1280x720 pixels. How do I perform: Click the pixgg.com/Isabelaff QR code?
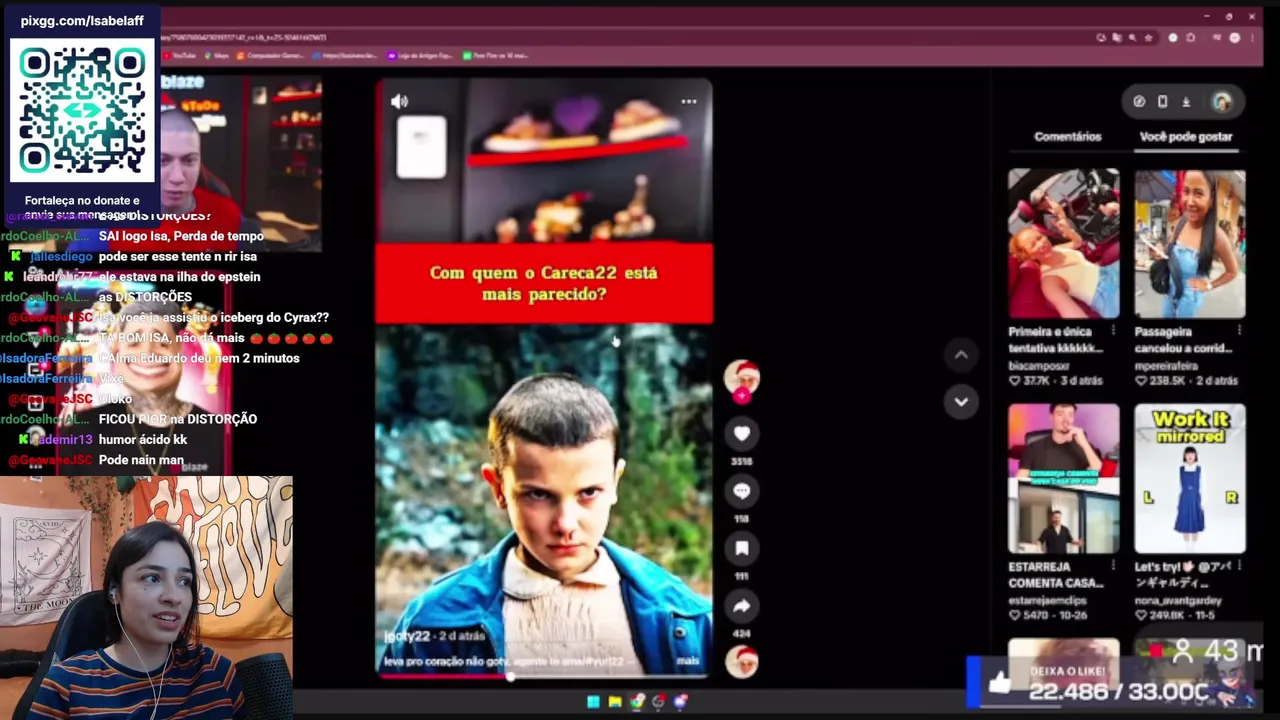pos(82,110)
